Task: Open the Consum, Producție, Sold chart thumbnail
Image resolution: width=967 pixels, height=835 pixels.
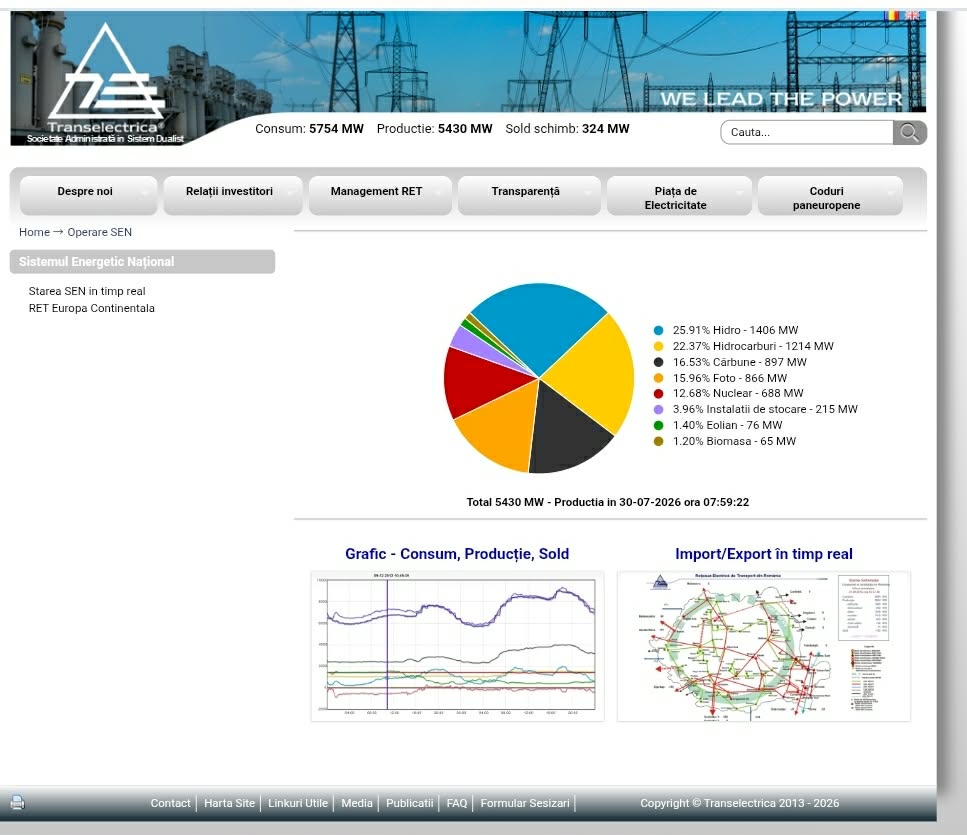Action: (x=457, y=646)
